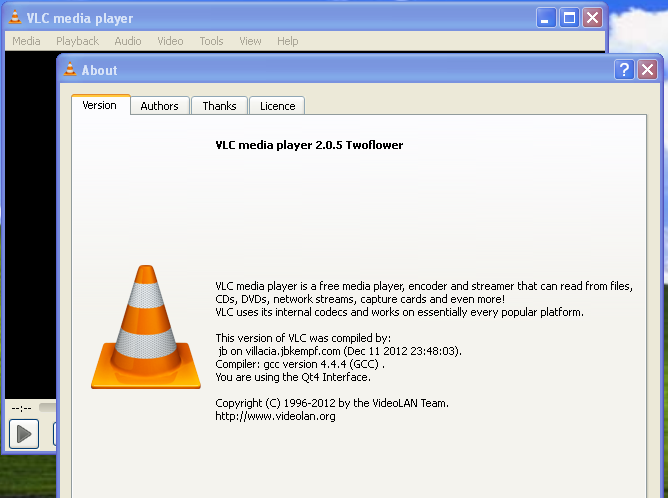Maximize the VLC media player window
Viewport: 668px width, 498px height.
(570, 18)
